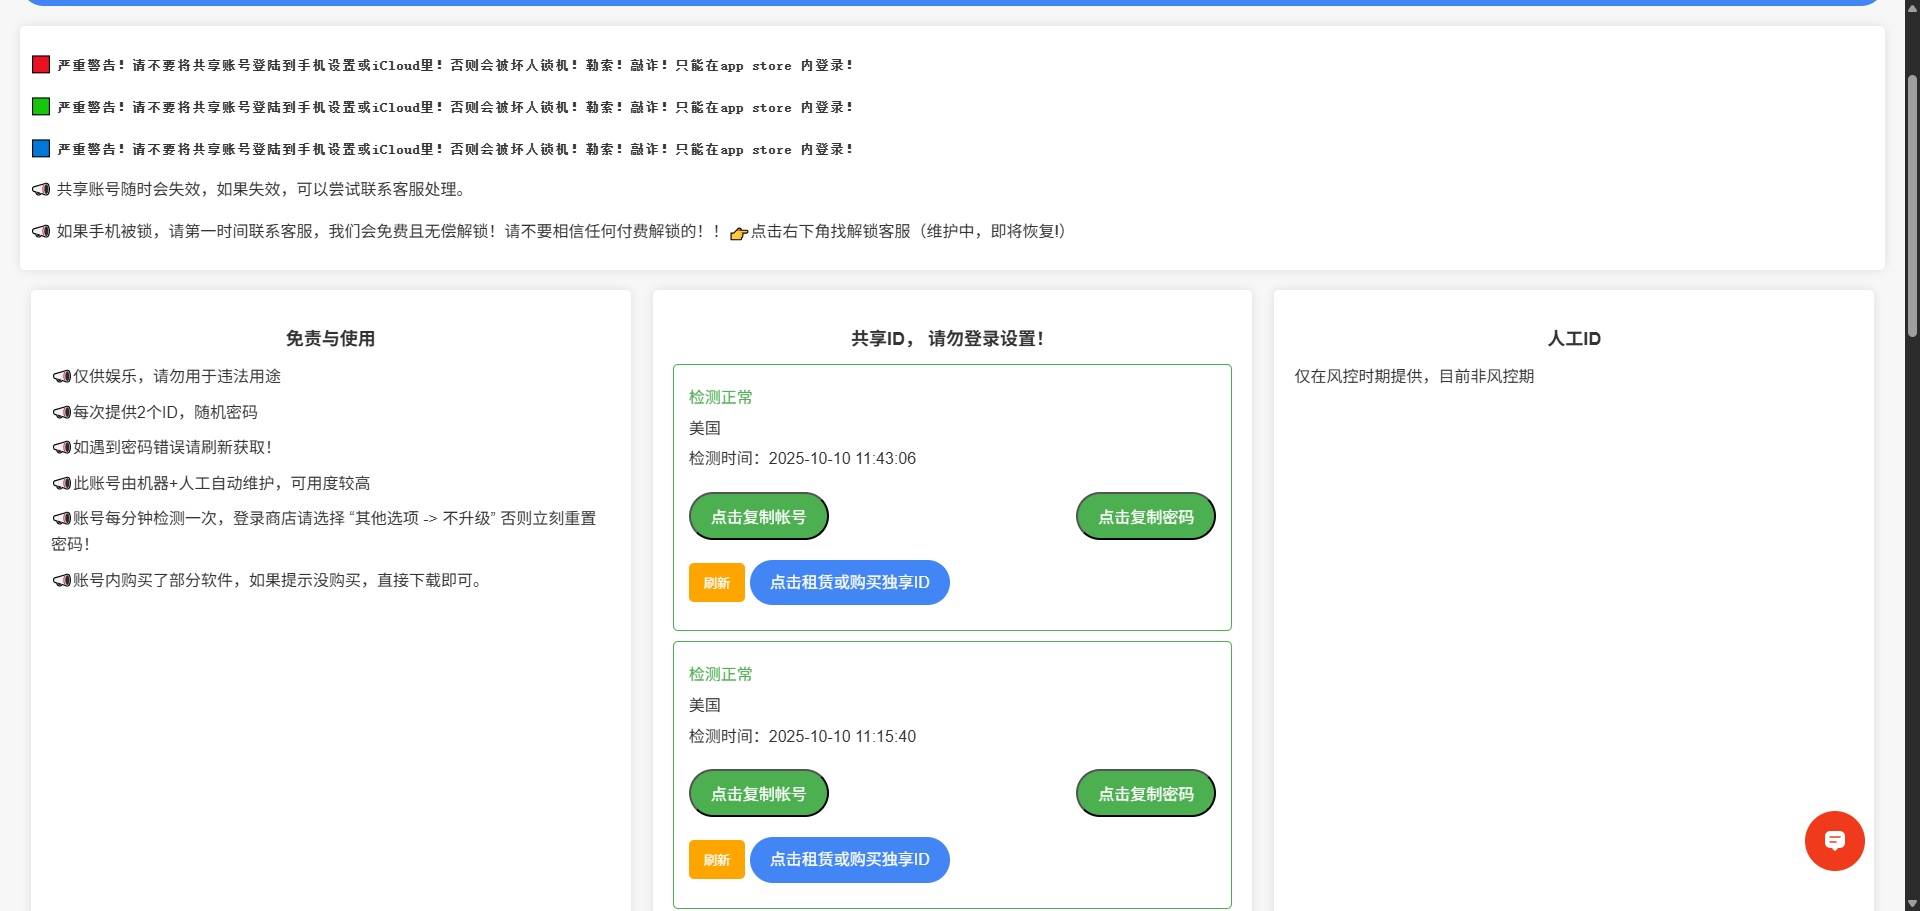Screen dimensions: 1920x911
Task: Click the page's vertical scrollbar thumb
Action: point(1912,200)
